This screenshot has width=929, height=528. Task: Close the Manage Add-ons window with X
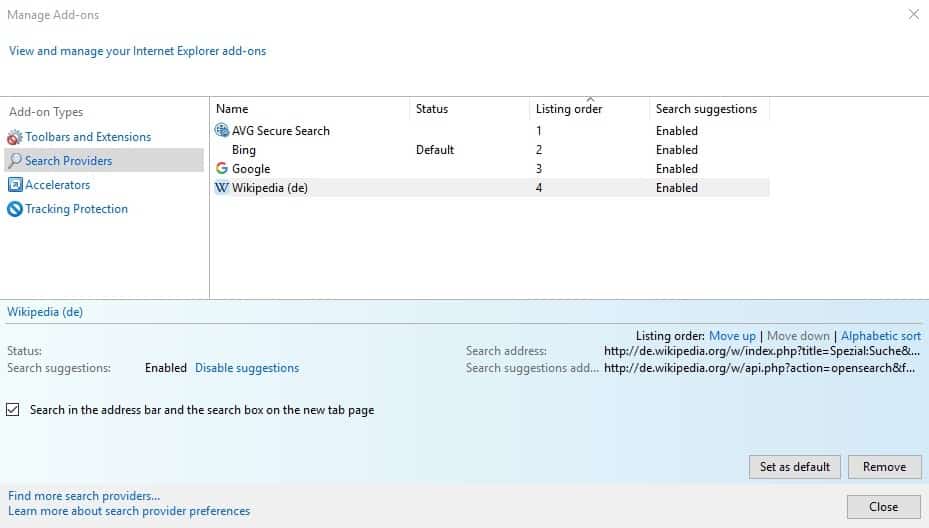tap(914, 14)
